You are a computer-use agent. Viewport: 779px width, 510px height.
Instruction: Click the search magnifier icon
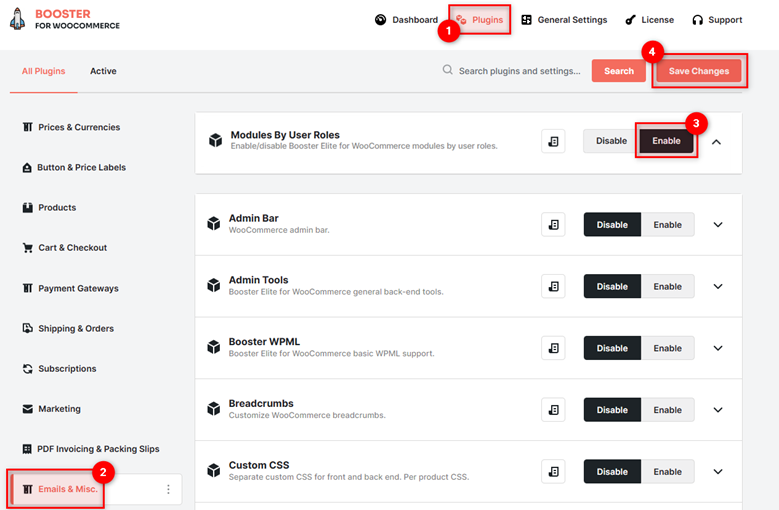point(448,70)
